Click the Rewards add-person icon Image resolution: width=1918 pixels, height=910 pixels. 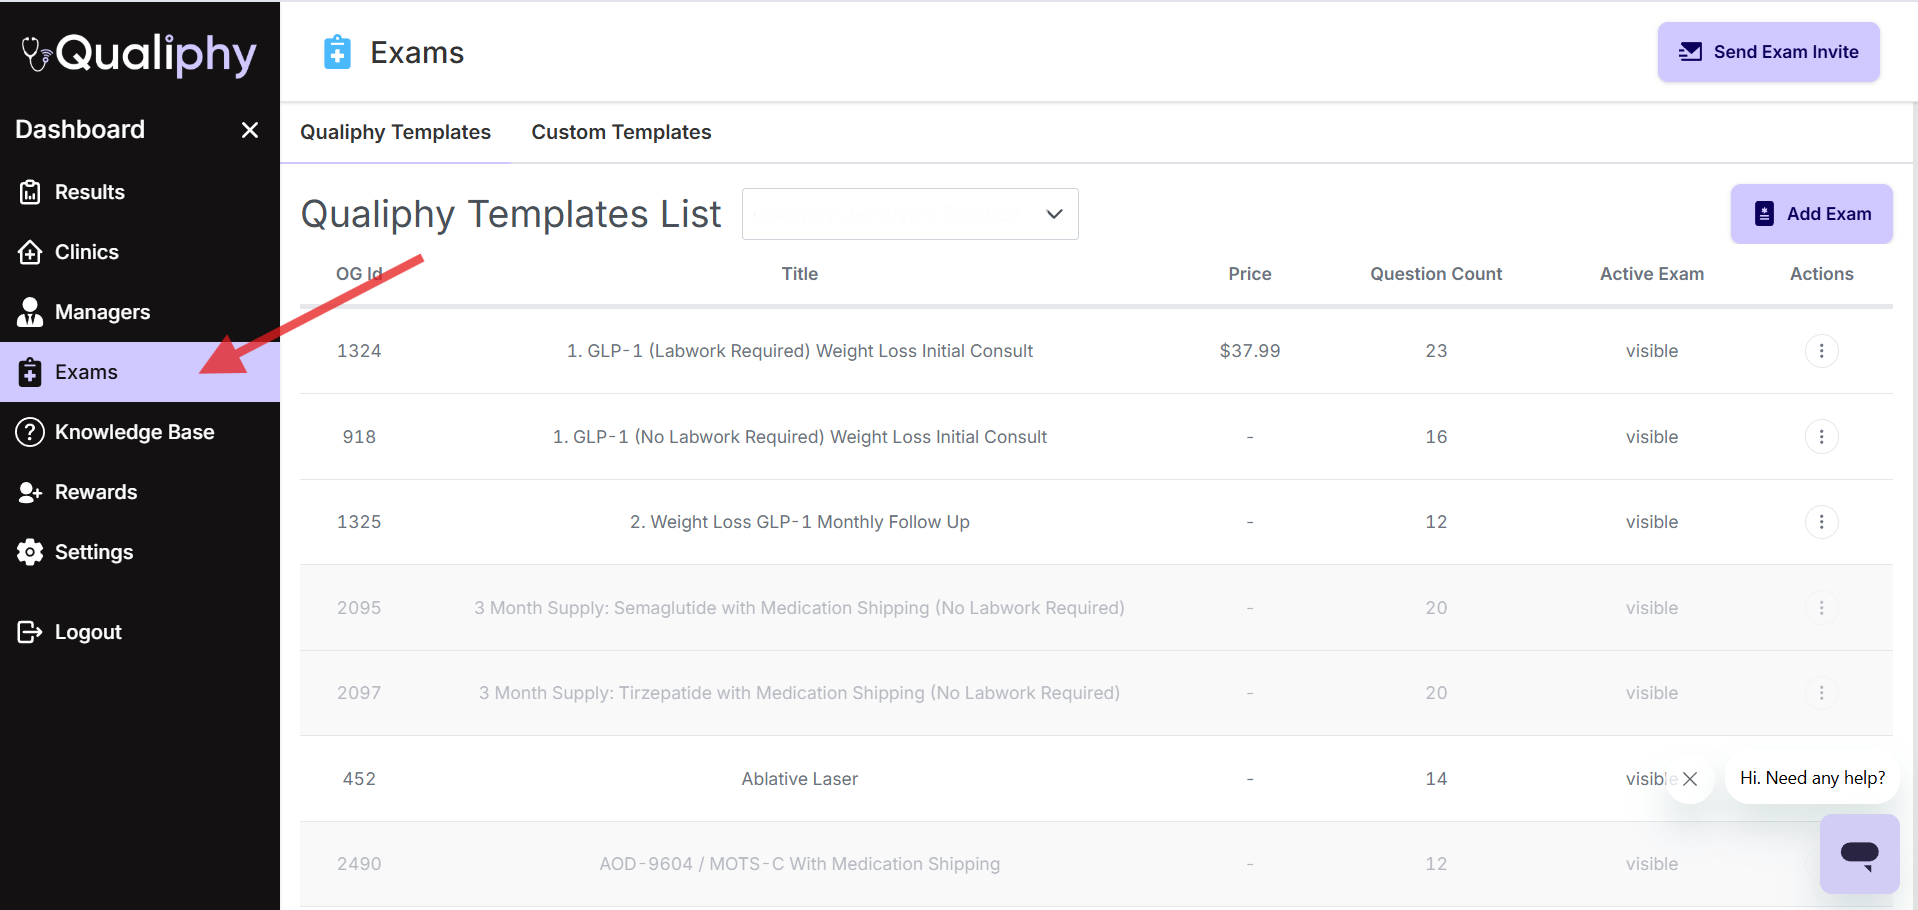(x=30, y=492)
